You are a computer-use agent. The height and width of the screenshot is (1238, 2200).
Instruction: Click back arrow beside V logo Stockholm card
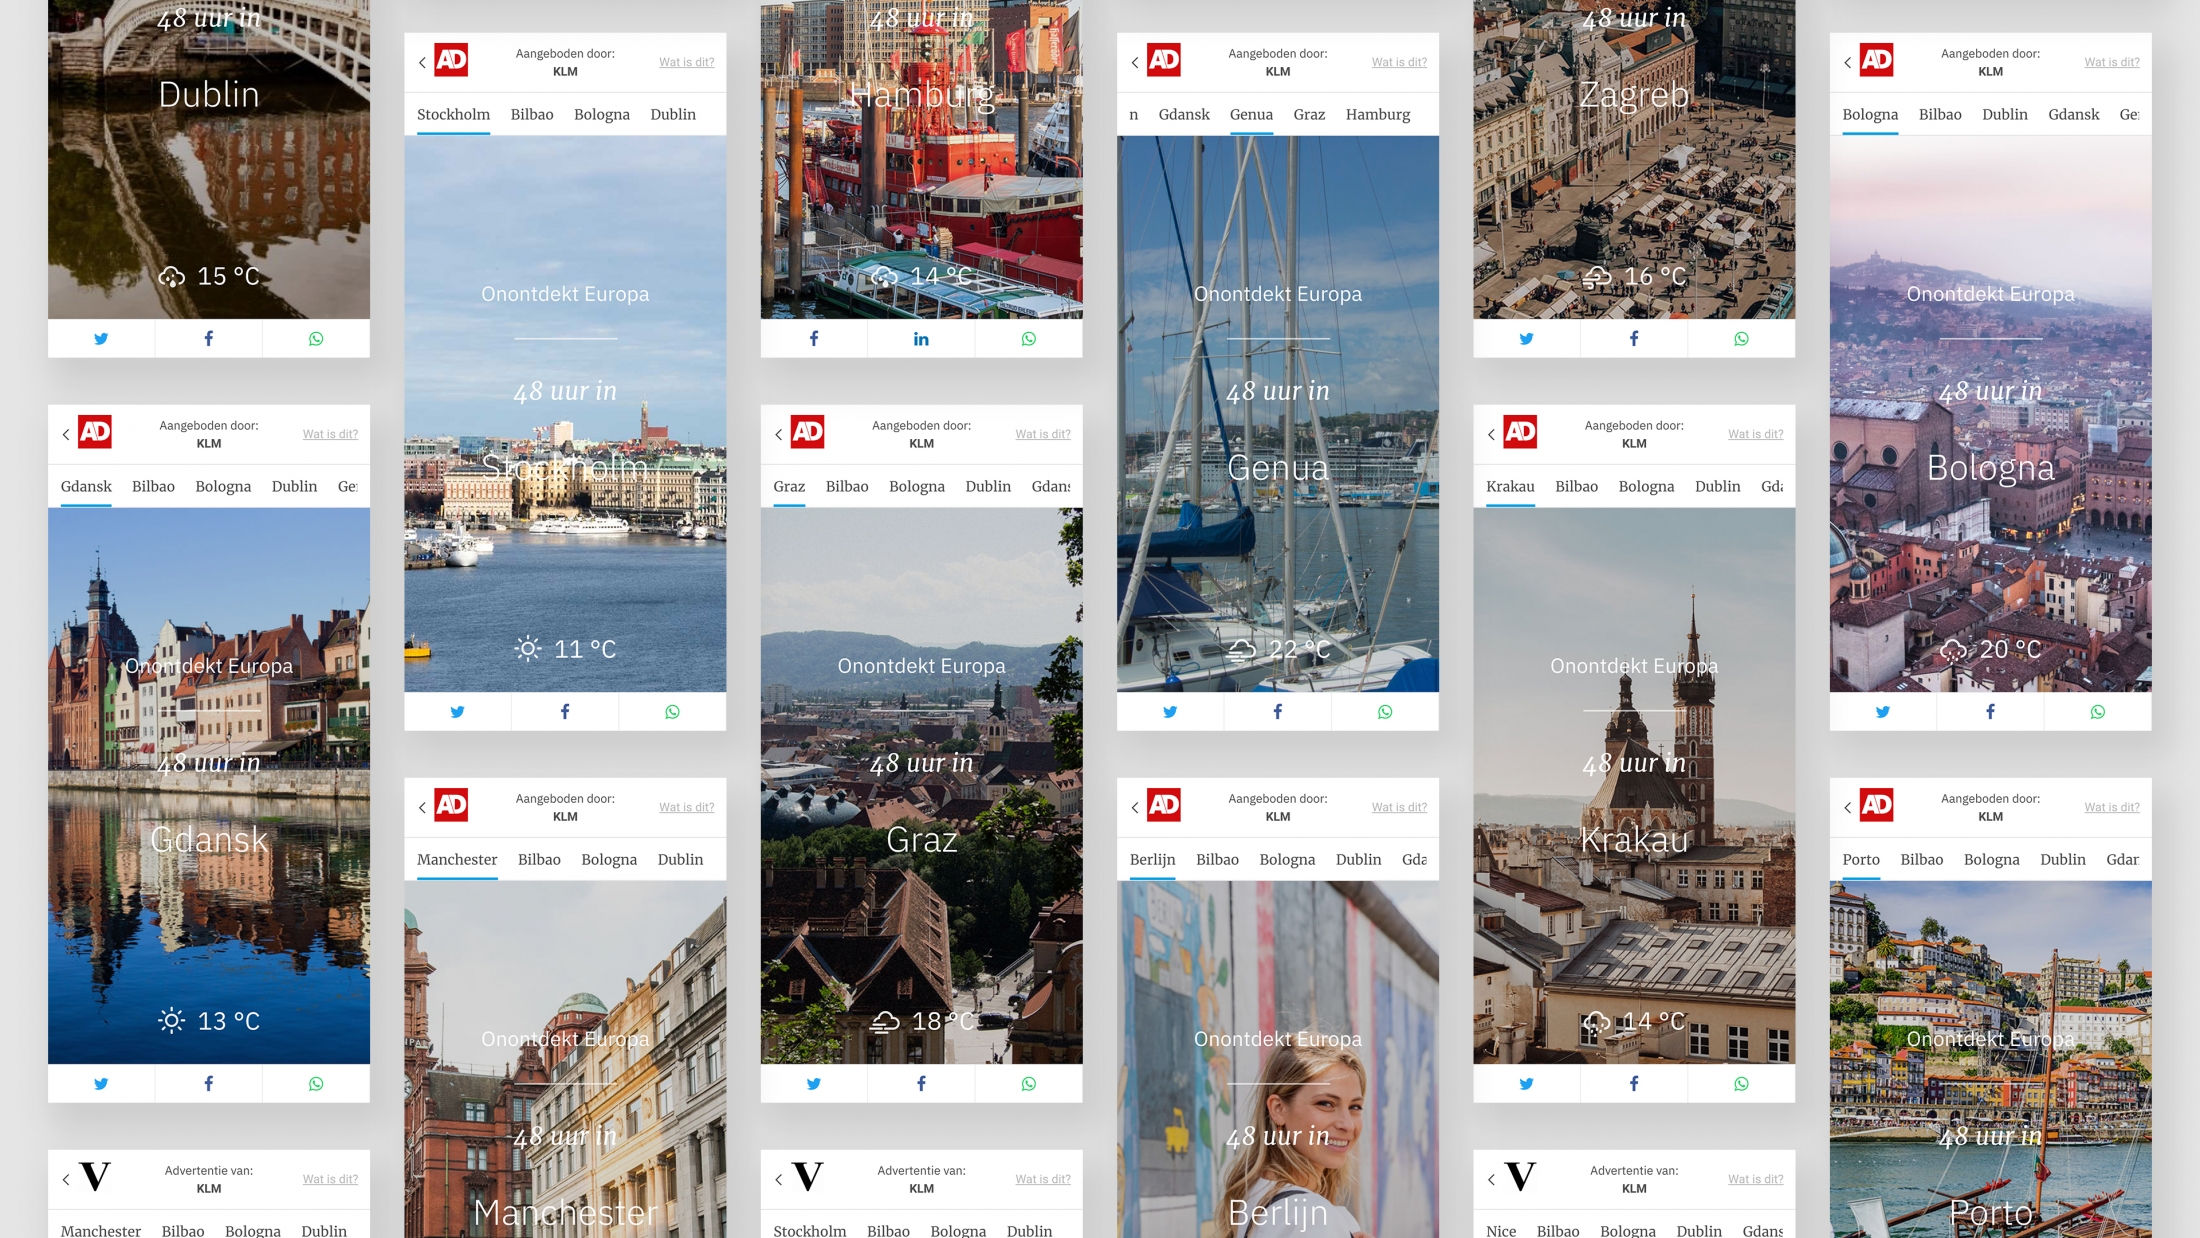(778, 1180)
